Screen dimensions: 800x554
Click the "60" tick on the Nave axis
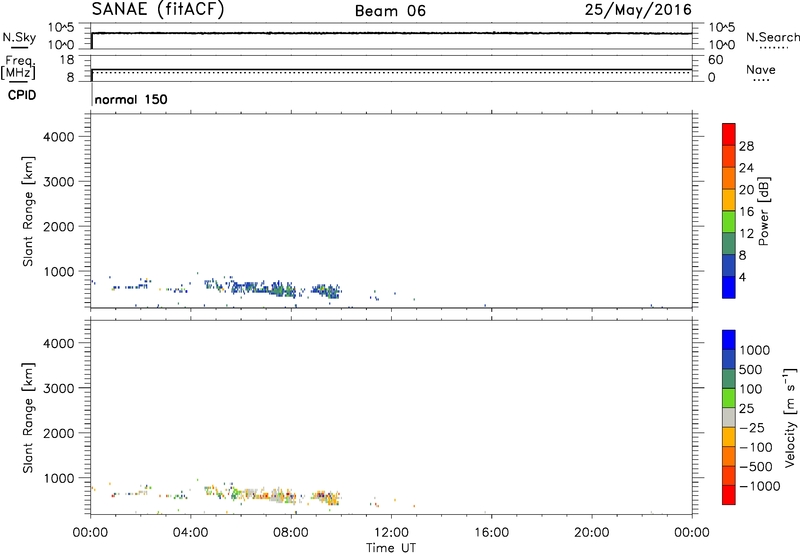pyautogui.click(x=715, y=60)
